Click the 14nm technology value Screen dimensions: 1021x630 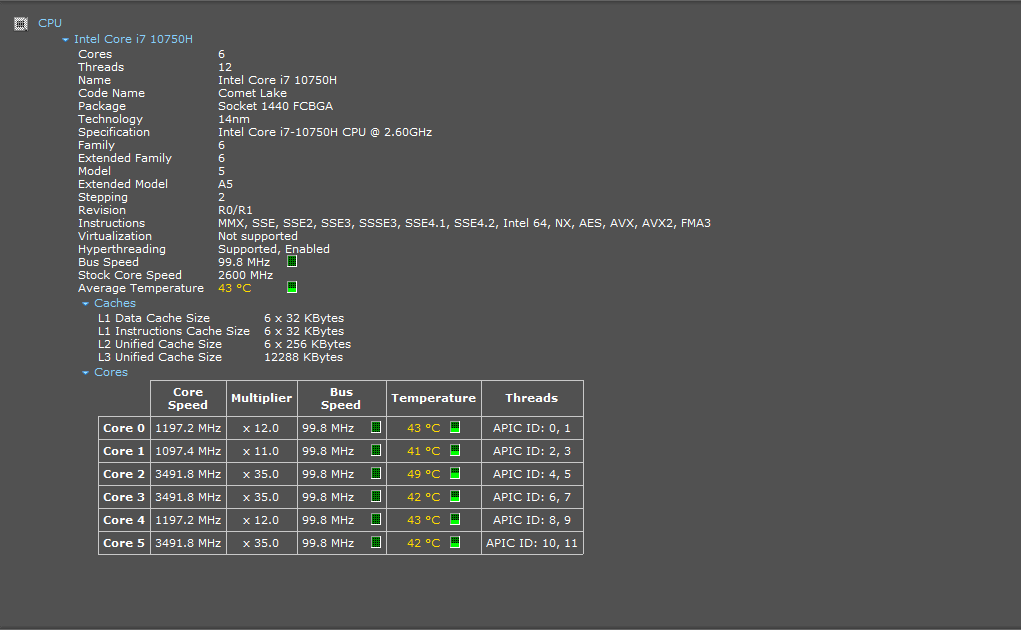[234, 119]
